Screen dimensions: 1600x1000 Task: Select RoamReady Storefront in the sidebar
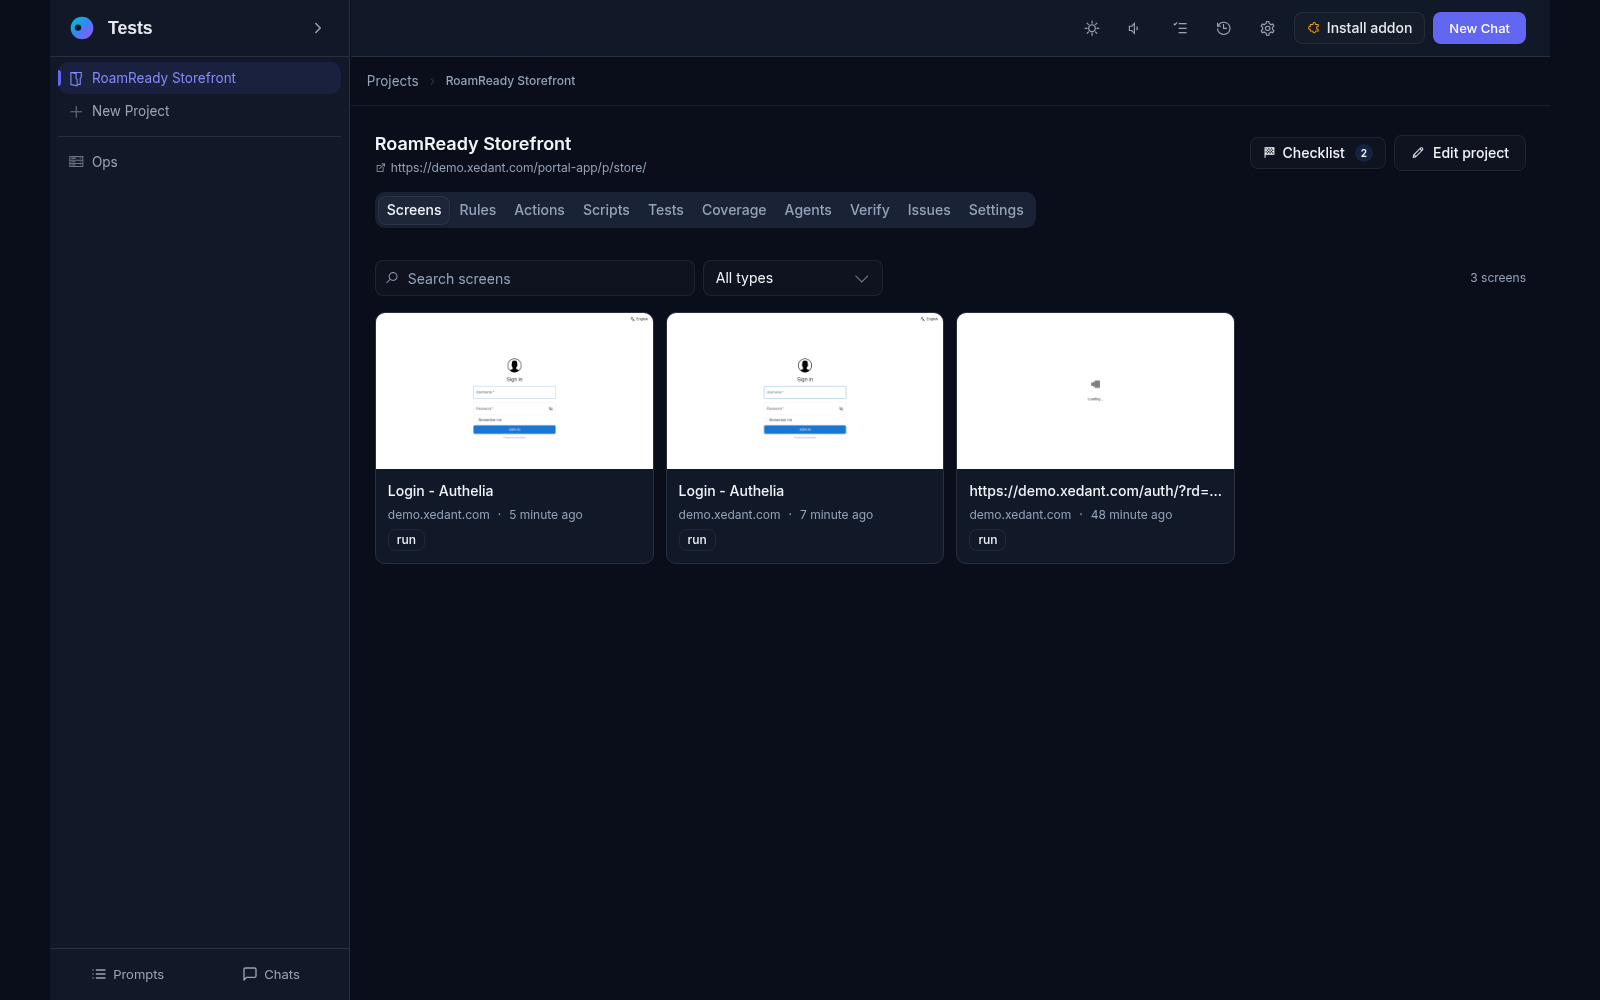[x=199, y=78]
